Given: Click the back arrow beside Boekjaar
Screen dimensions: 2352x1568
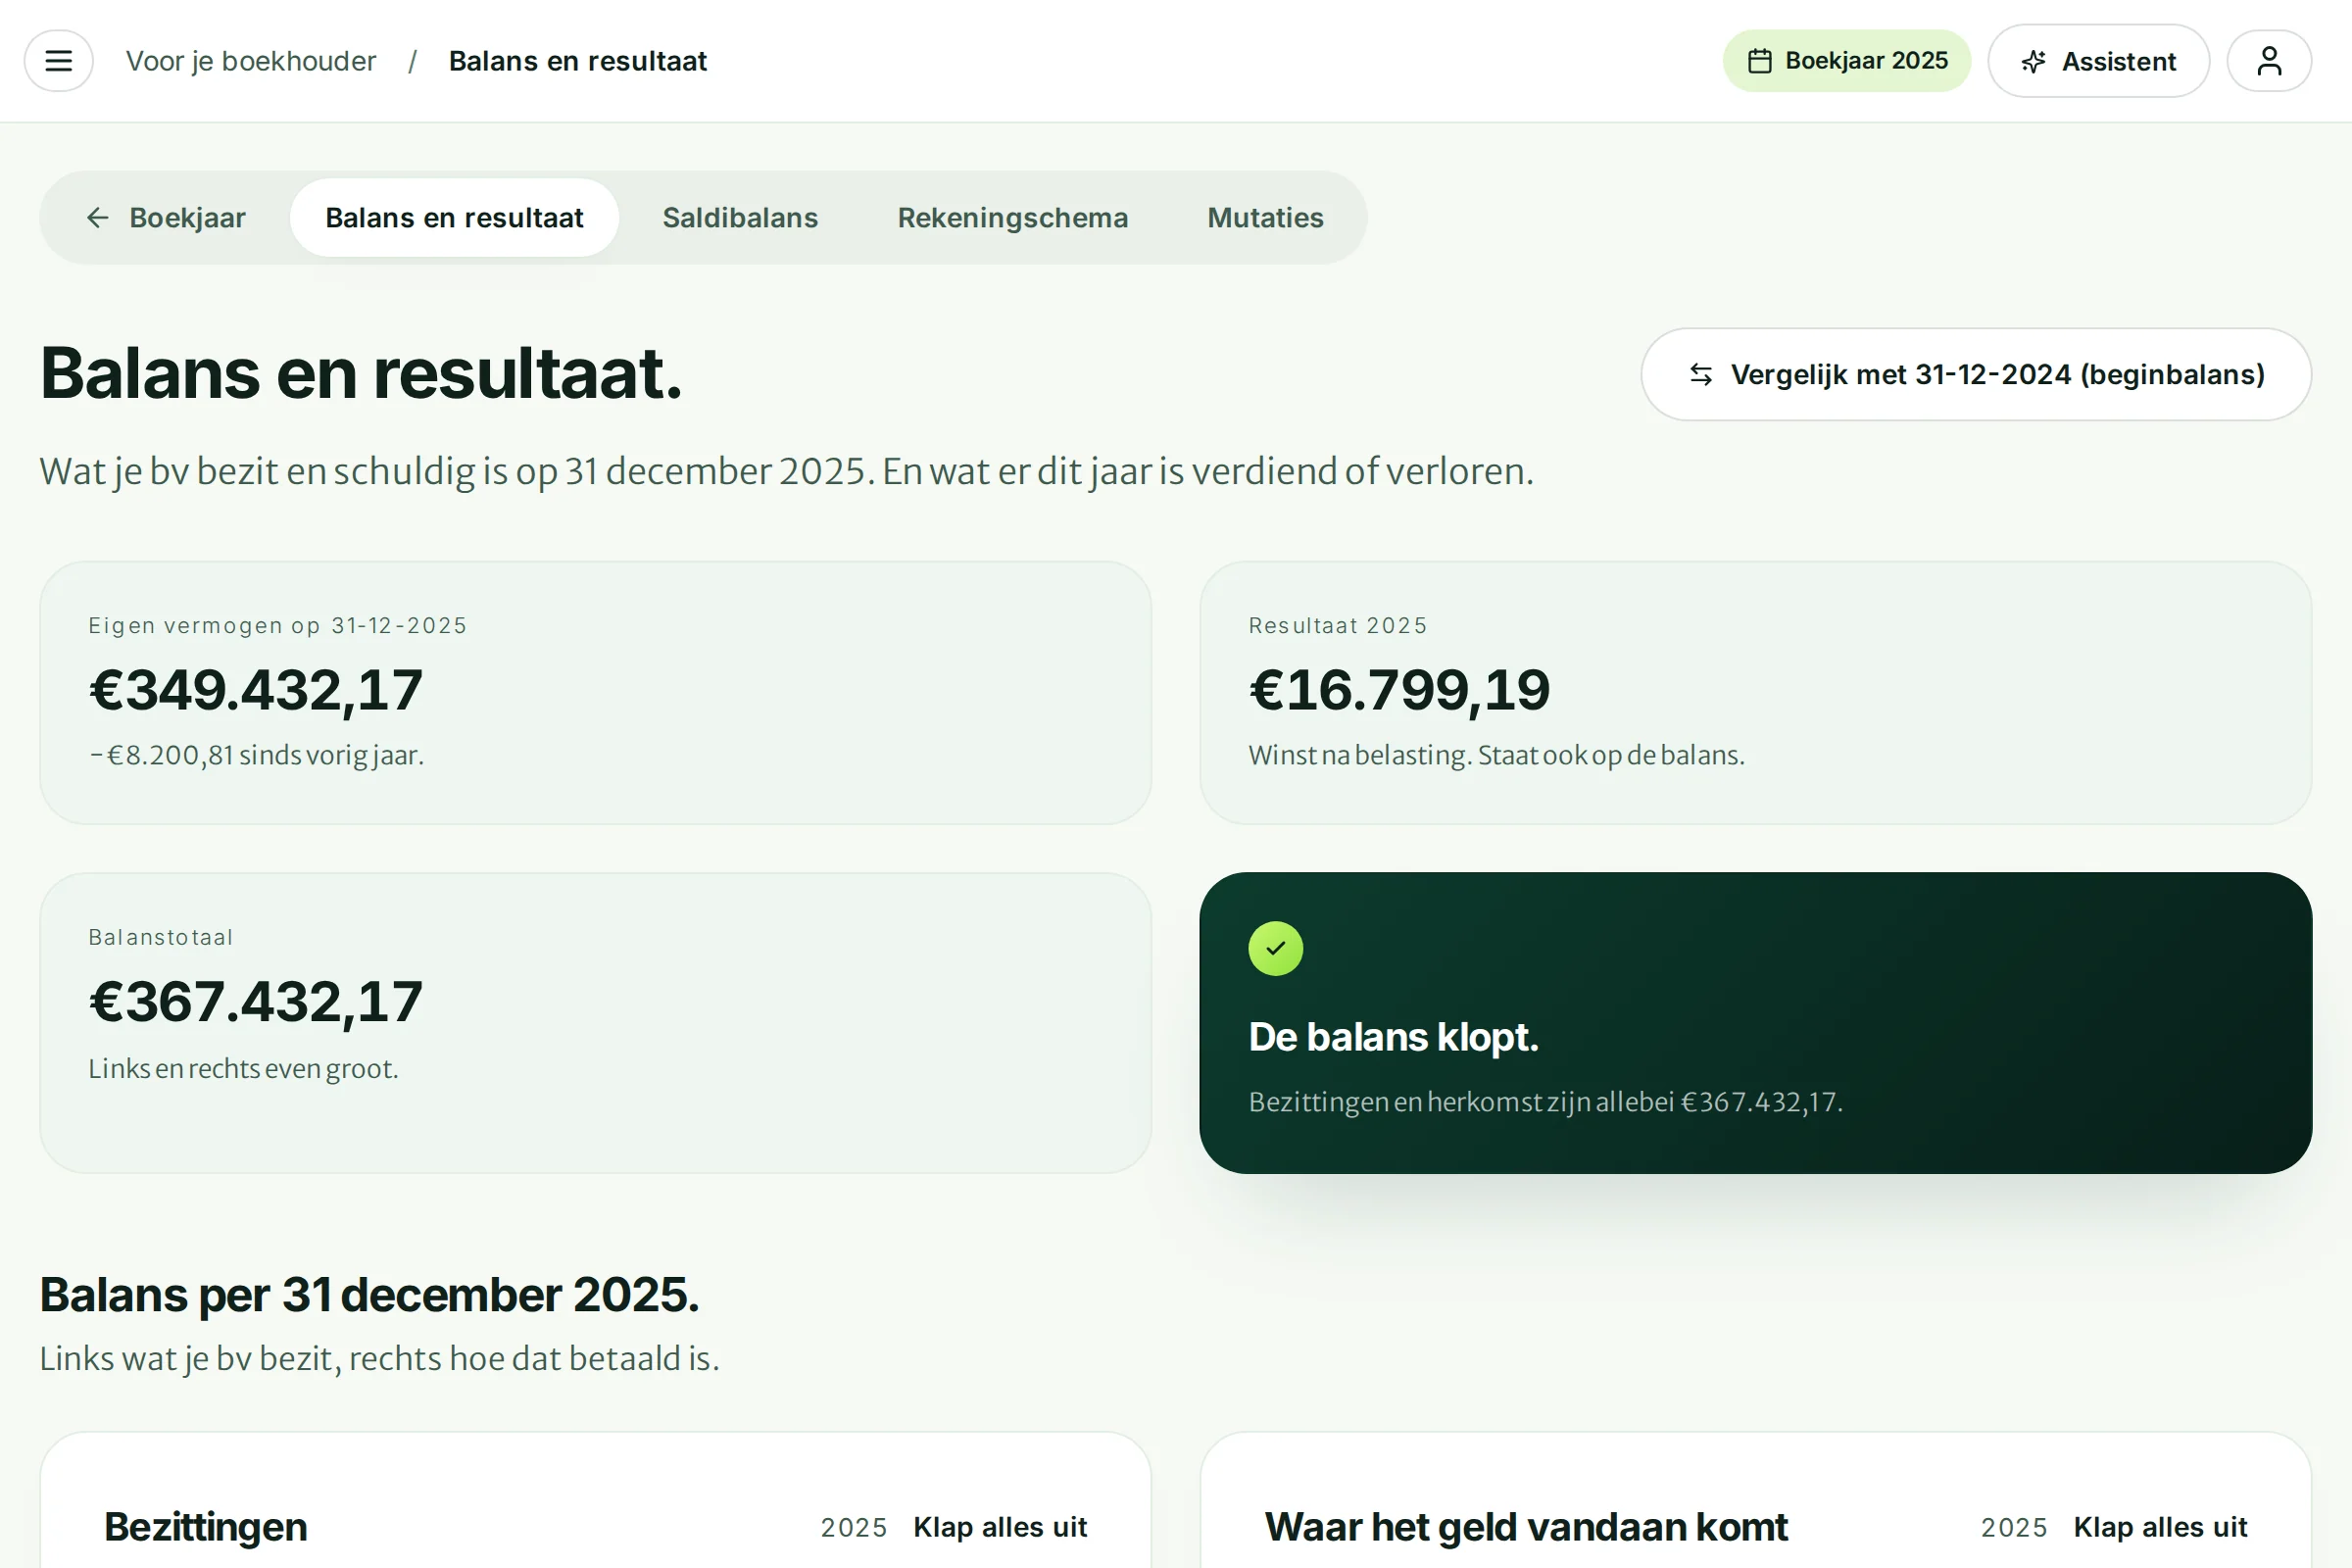Looking at the screenshot, I should coord(97,218).
